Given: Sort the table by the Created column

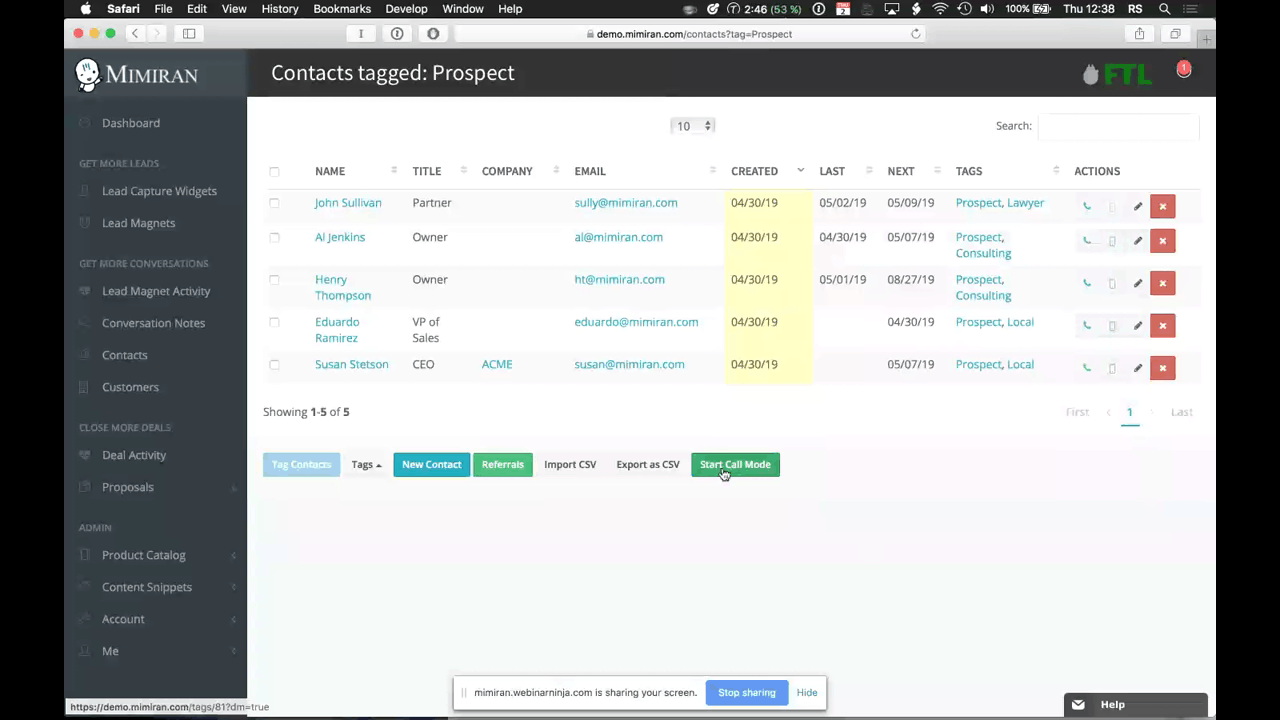Looking at the screenshot, I should [x=767, y=171].
